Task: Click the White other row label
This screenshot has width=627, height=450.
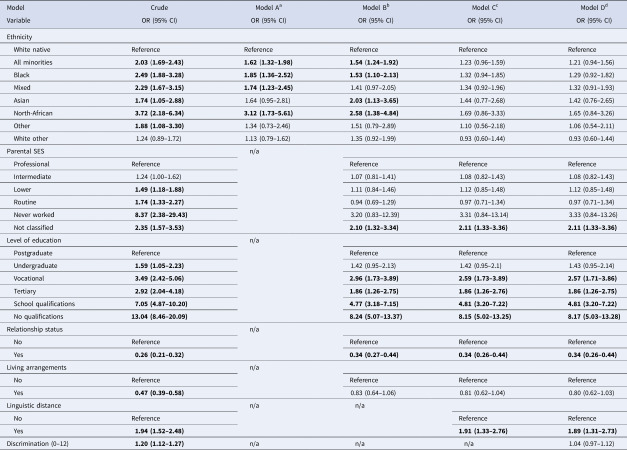Action: pos(30,138)
